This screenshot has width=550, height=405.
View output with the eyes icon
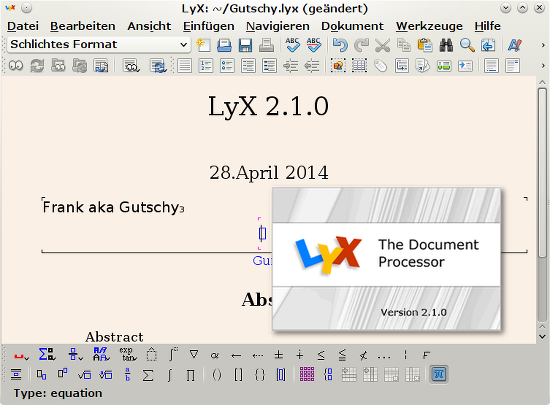pyautogui.click(x=16, y=66)
